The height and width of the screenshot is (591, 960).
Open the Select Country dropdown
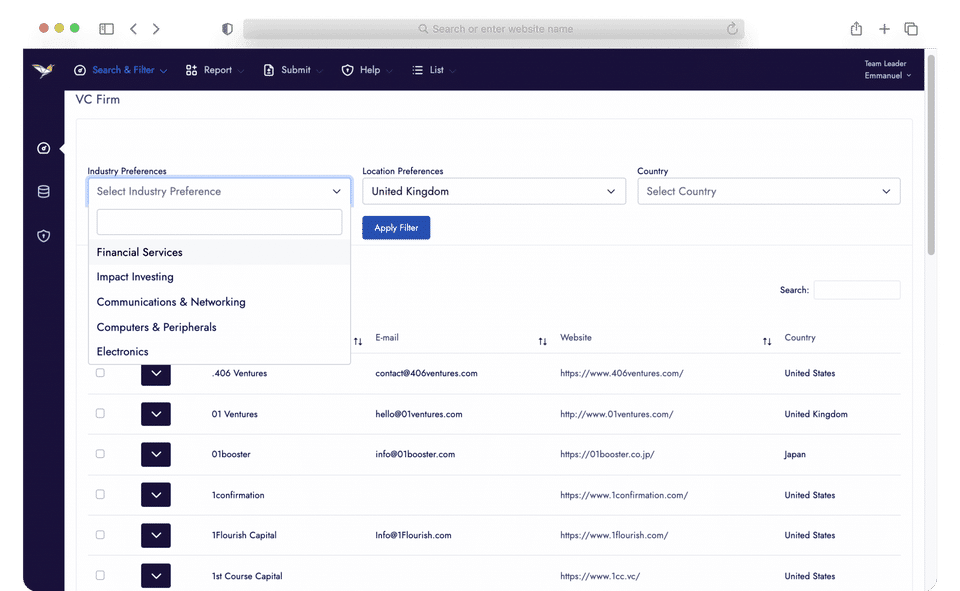[768, 191]
